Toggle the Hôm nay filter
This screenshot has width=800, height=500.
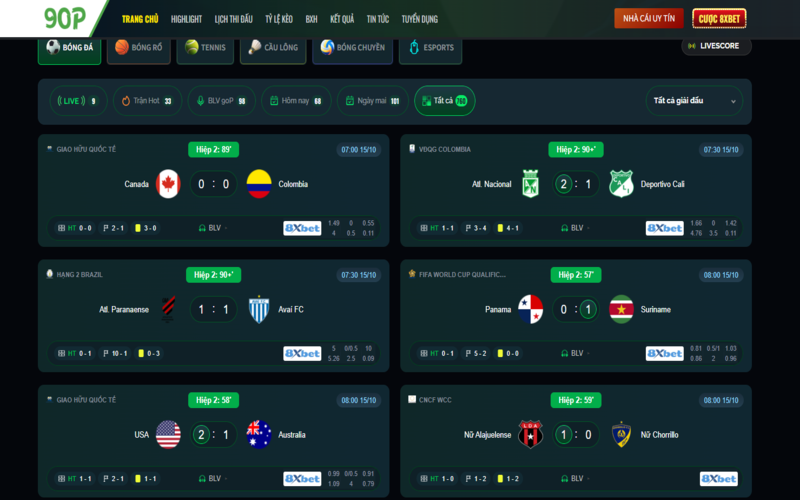[296, 101]
